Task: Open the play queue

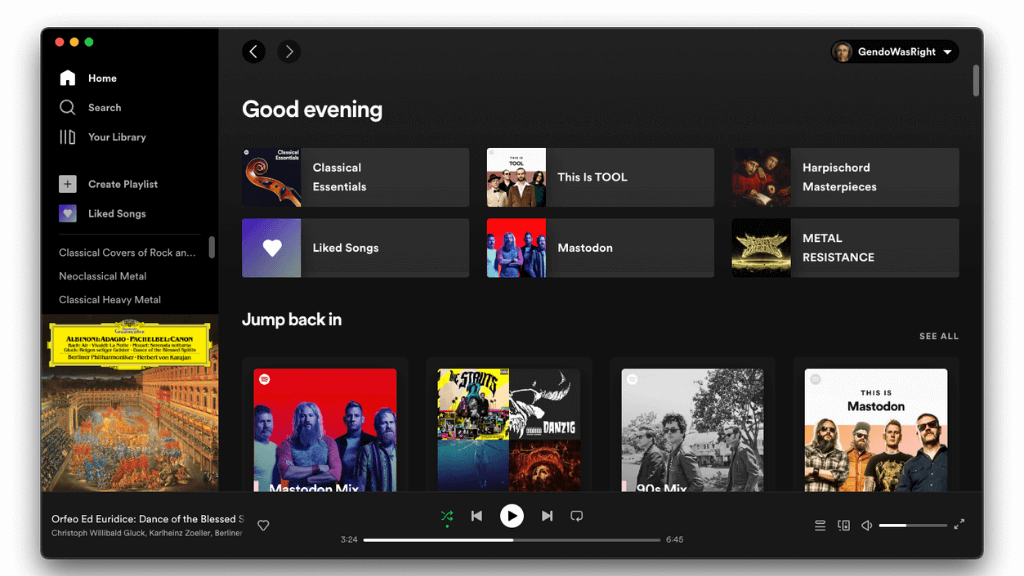Action: [x=820, y=525]
